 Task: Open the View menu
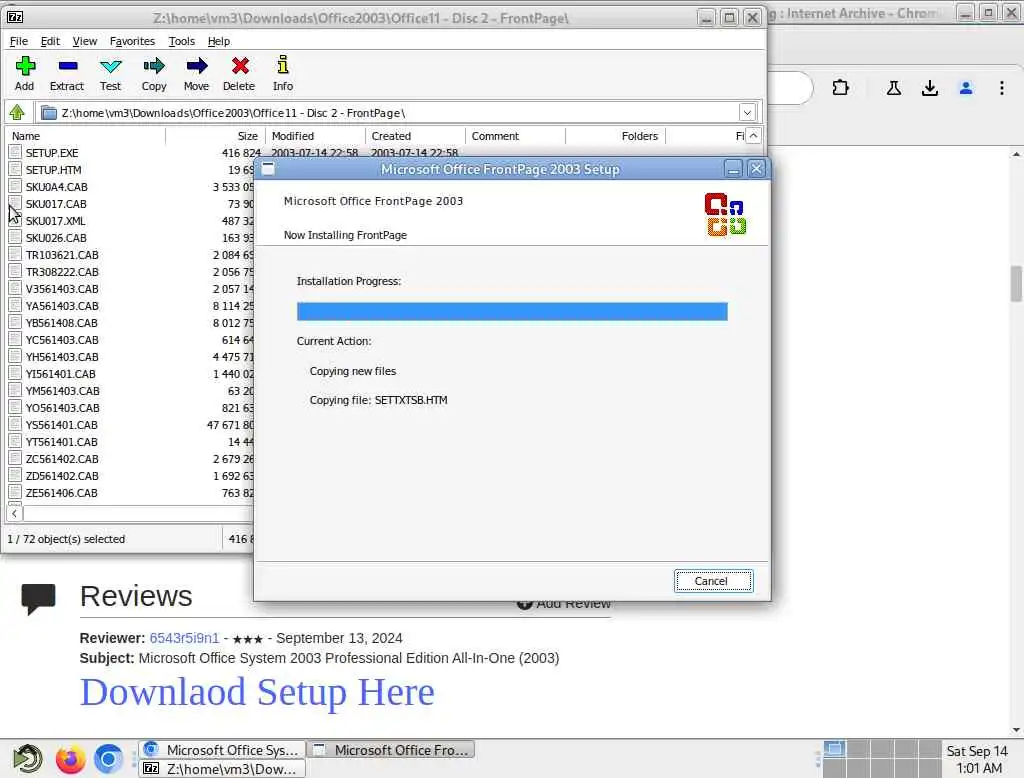point(85,41)
